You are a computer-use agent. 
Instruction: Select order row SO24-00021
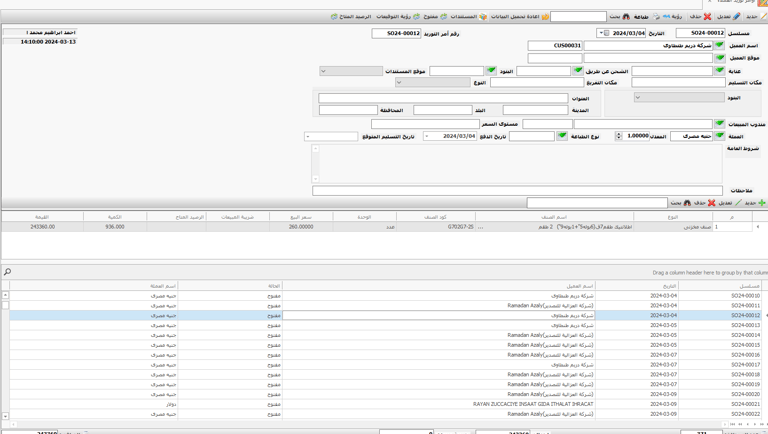pos(385,404)
